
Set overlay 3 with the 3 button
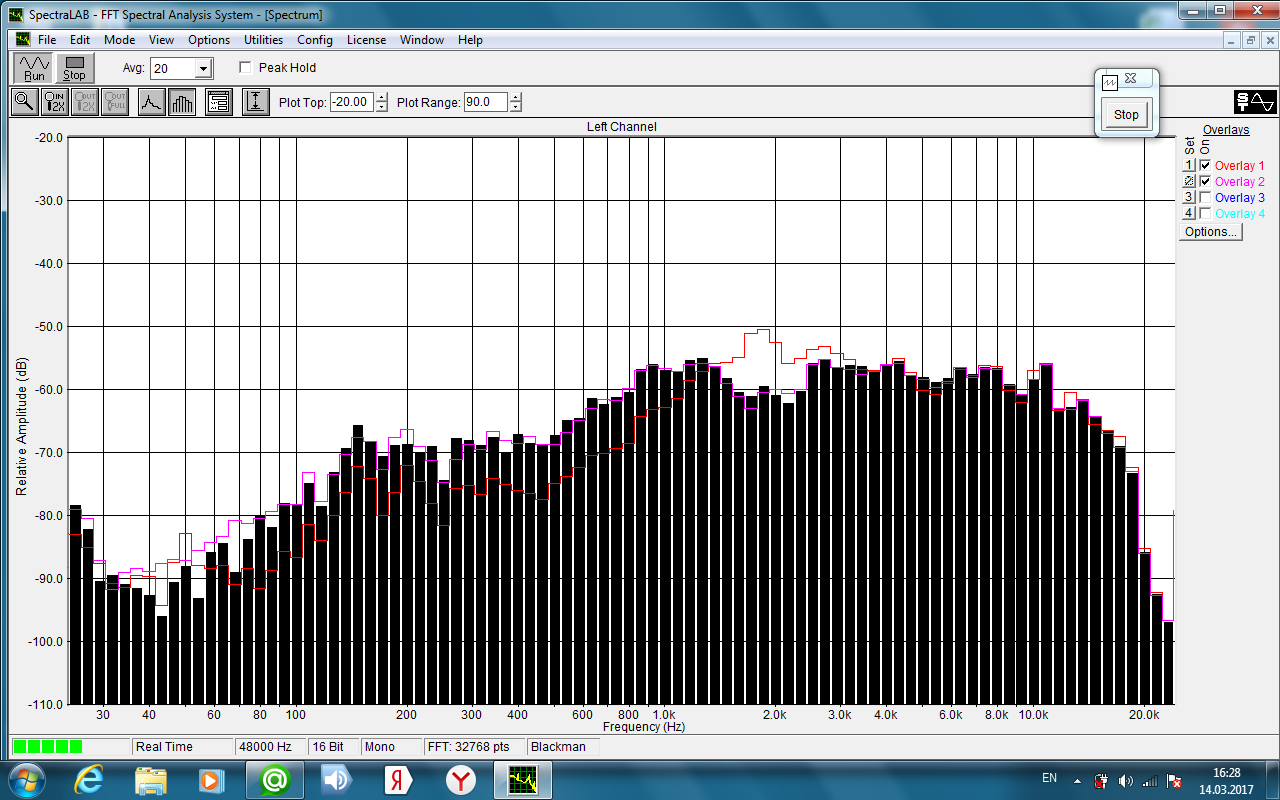(1189, 198)
